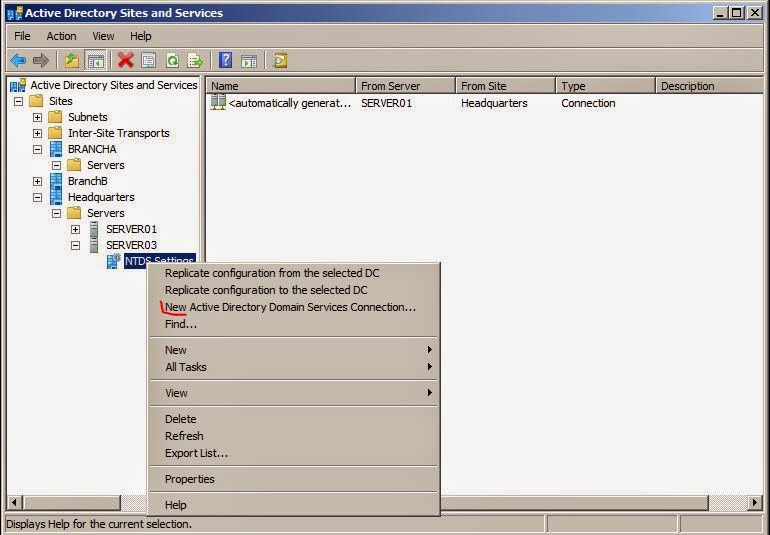Click the Refresh toolbar icon

[x=172, y=61]
